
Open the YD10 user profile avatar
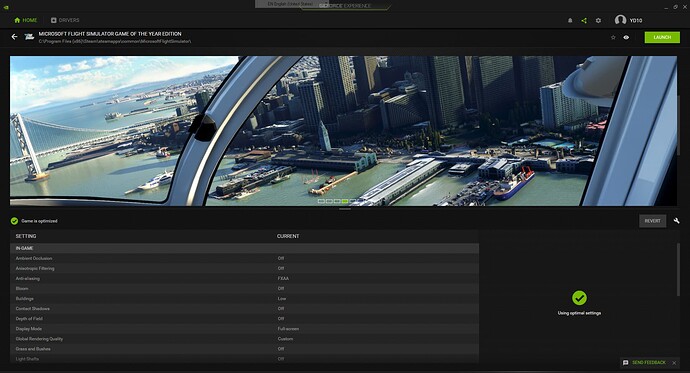[x=620, y=20]
